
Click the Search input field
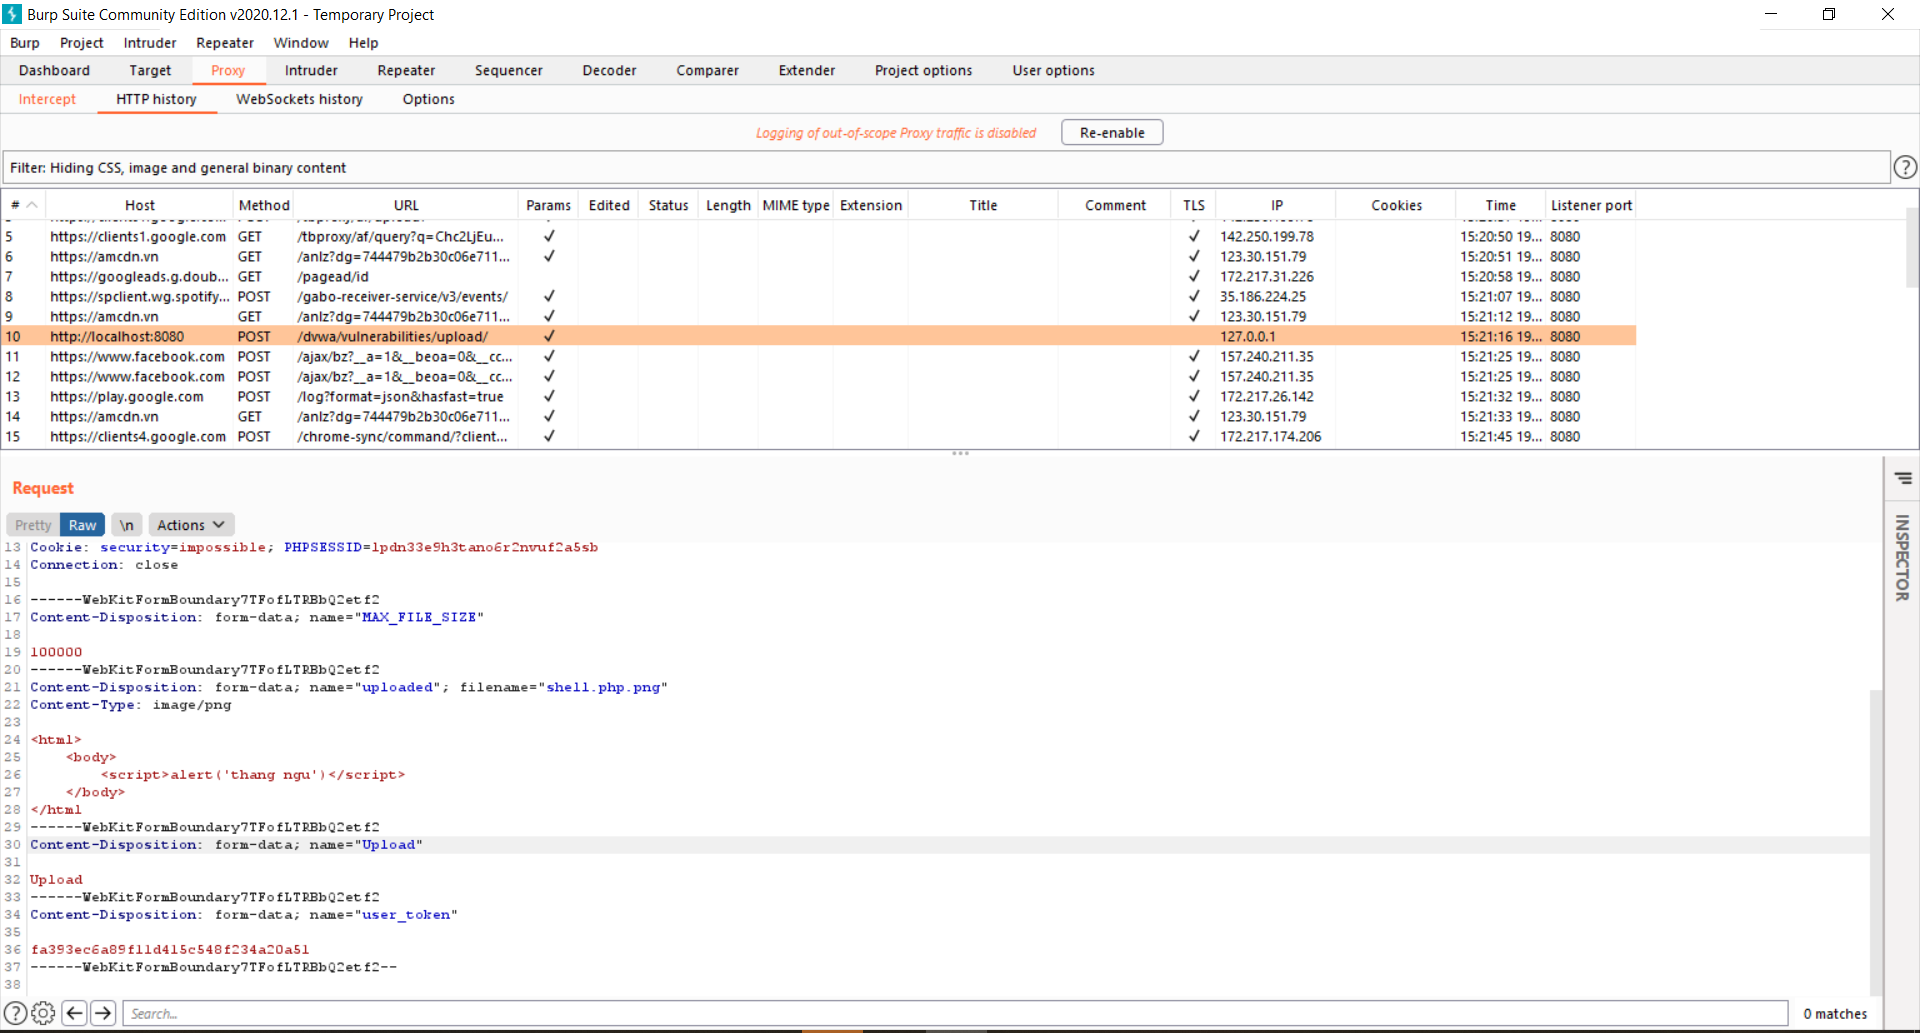coord(956,1013)
